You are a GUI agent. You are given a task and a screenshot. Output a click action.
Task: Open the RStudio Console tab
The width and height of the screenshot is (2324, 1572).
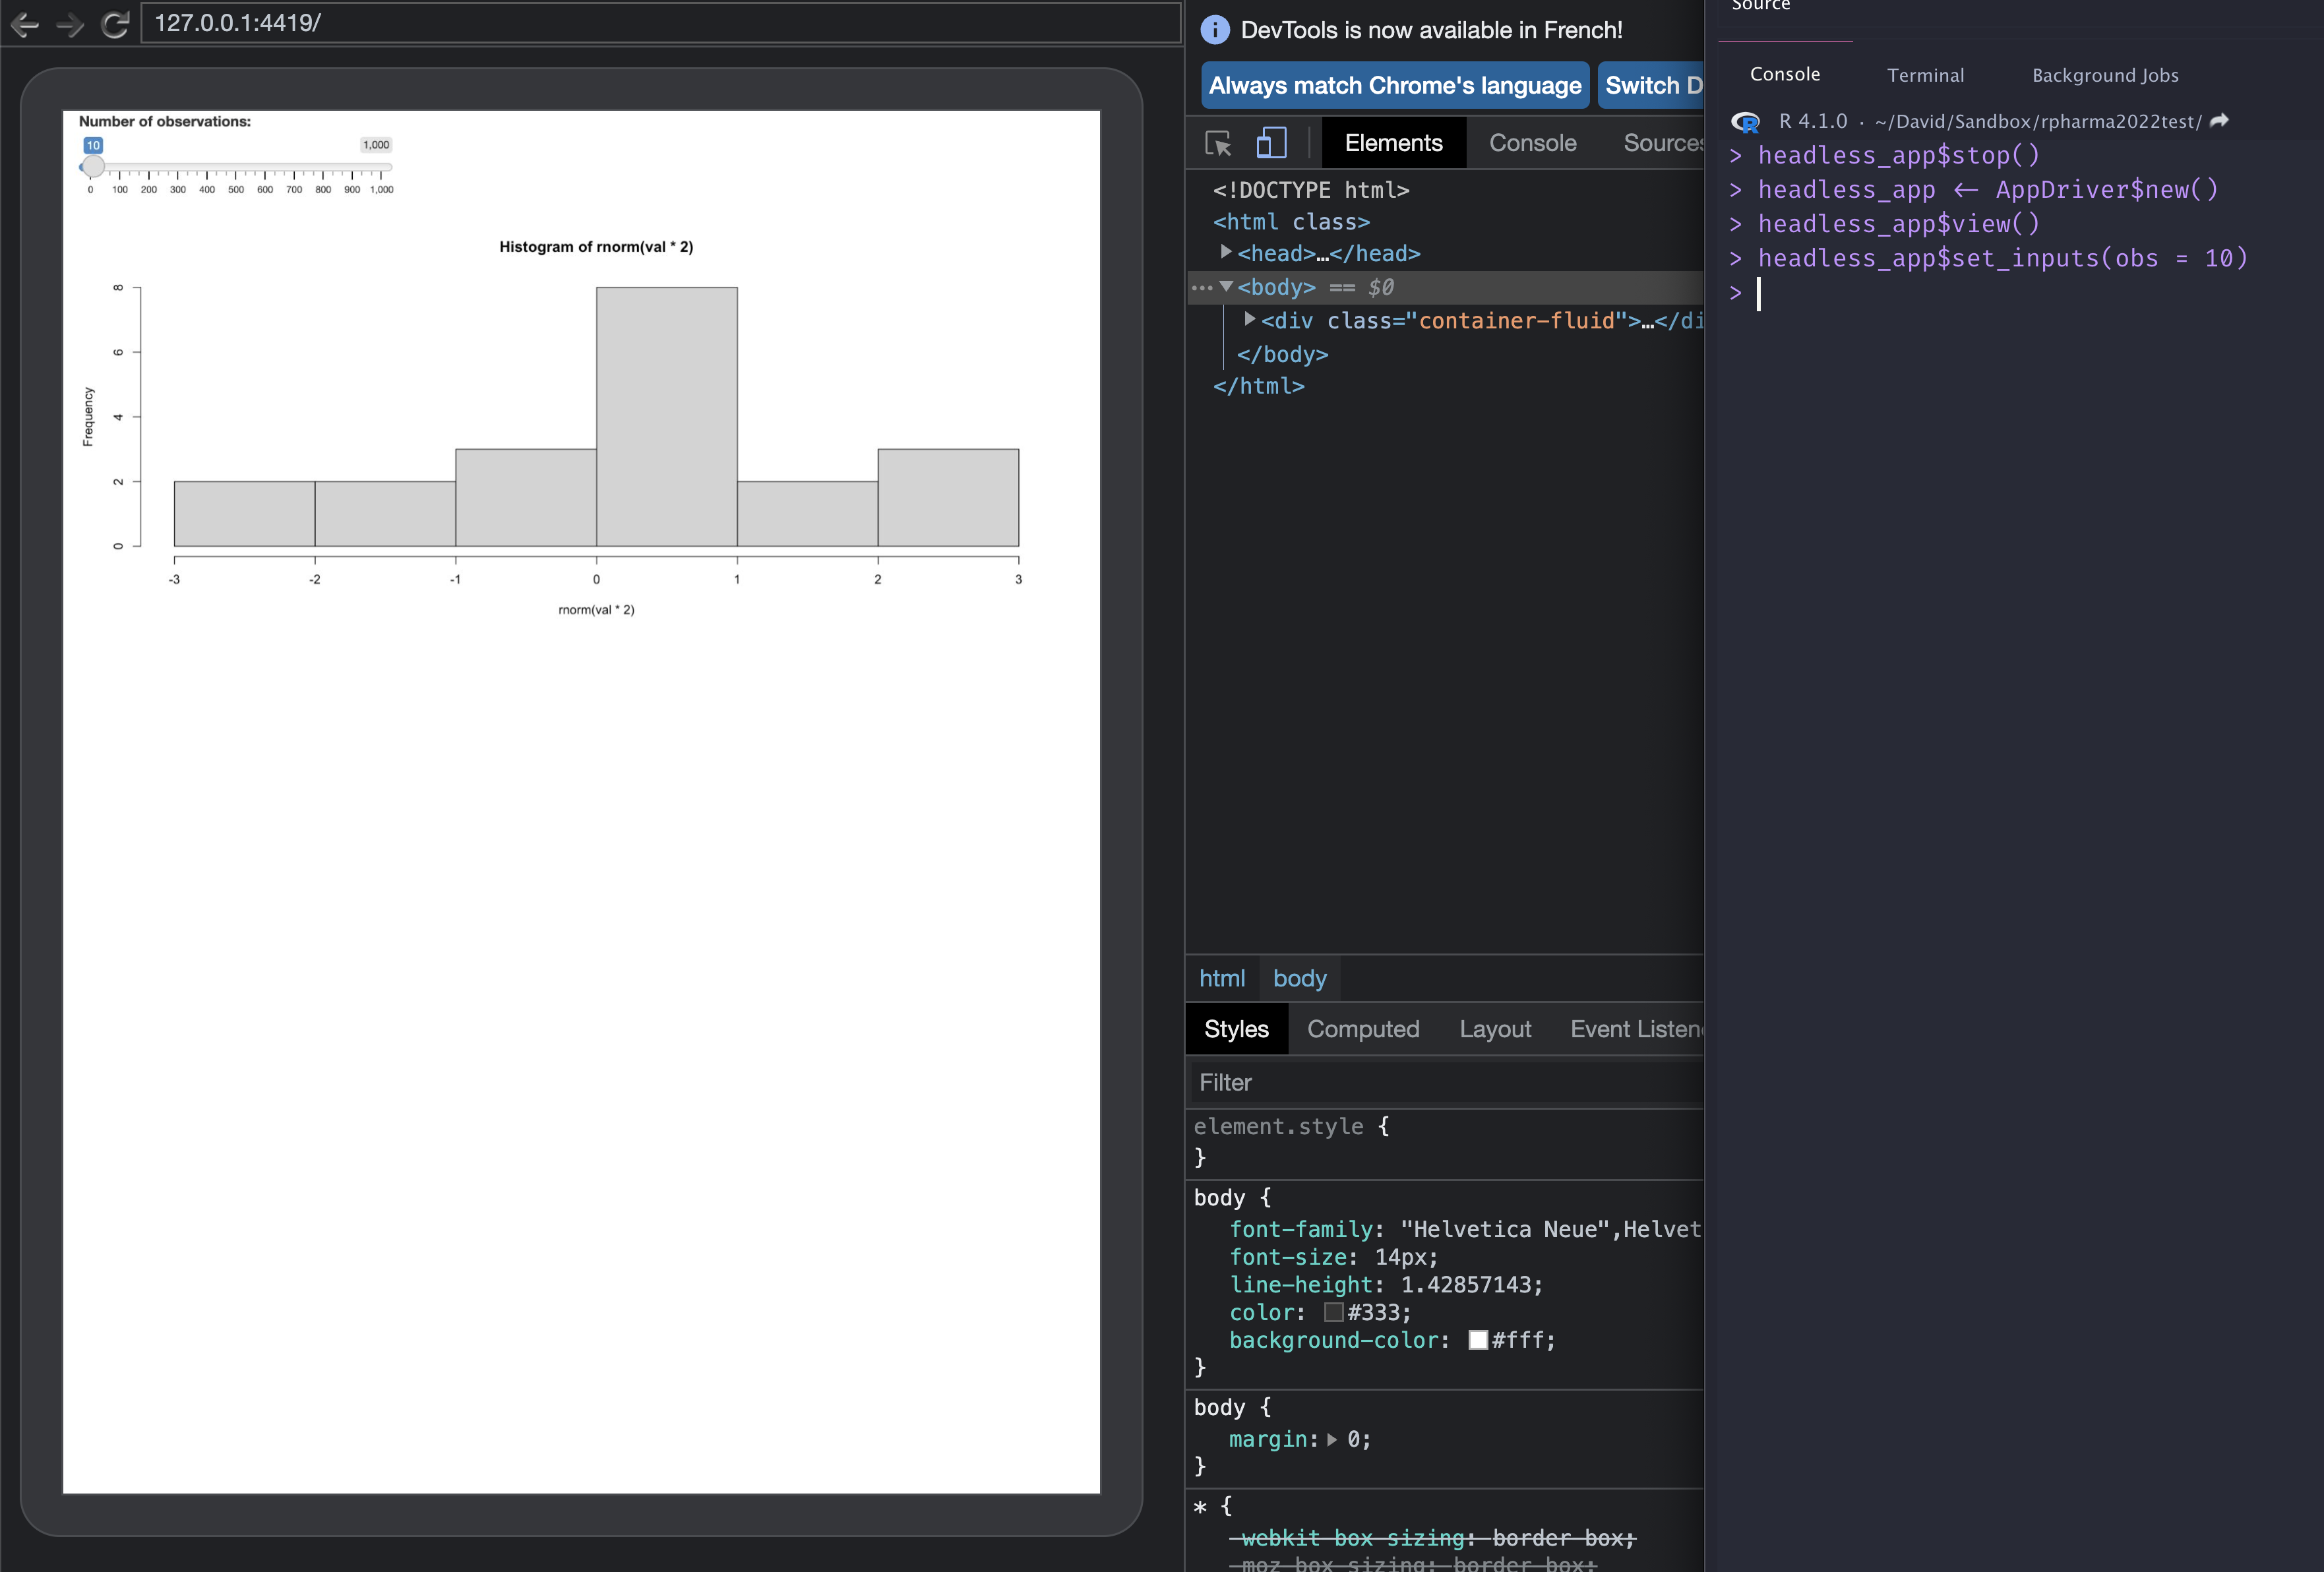click(1785, 74)
